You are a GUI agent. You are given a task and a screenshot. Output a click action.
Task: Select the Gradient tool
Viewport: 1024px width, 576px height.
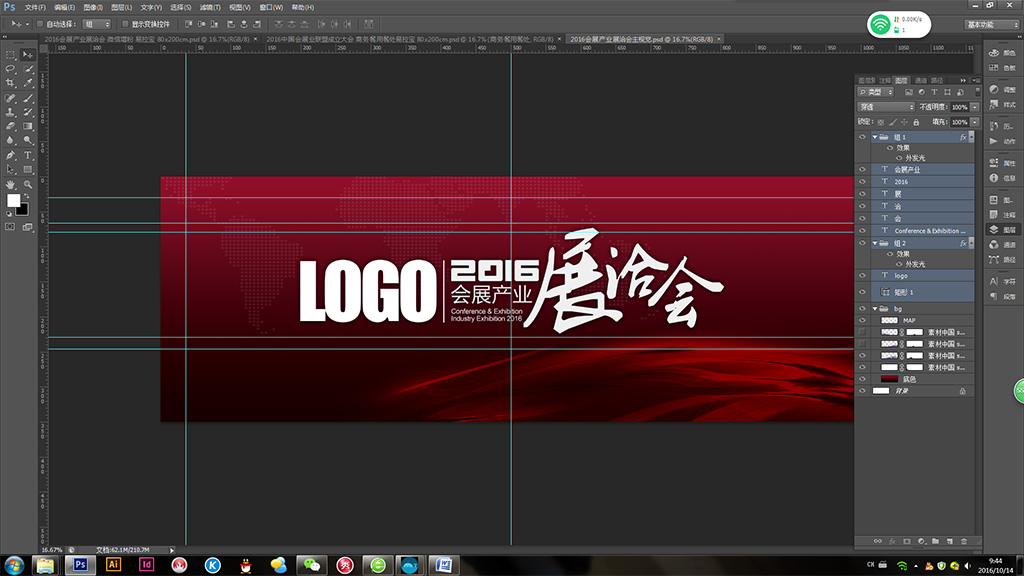pyautogui.click(x=28, y=126)
